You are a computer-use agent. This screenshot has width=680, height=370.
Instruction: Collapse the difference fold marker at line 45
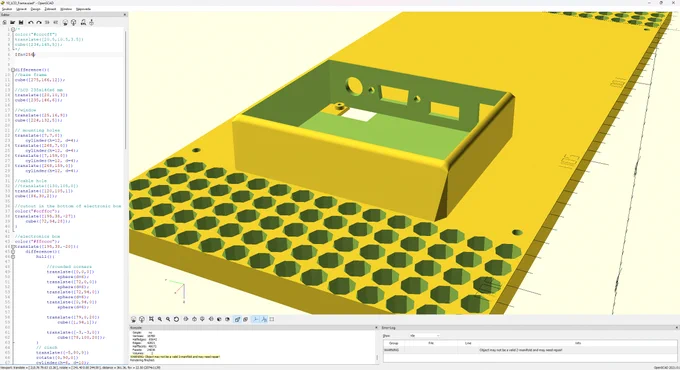13,252
